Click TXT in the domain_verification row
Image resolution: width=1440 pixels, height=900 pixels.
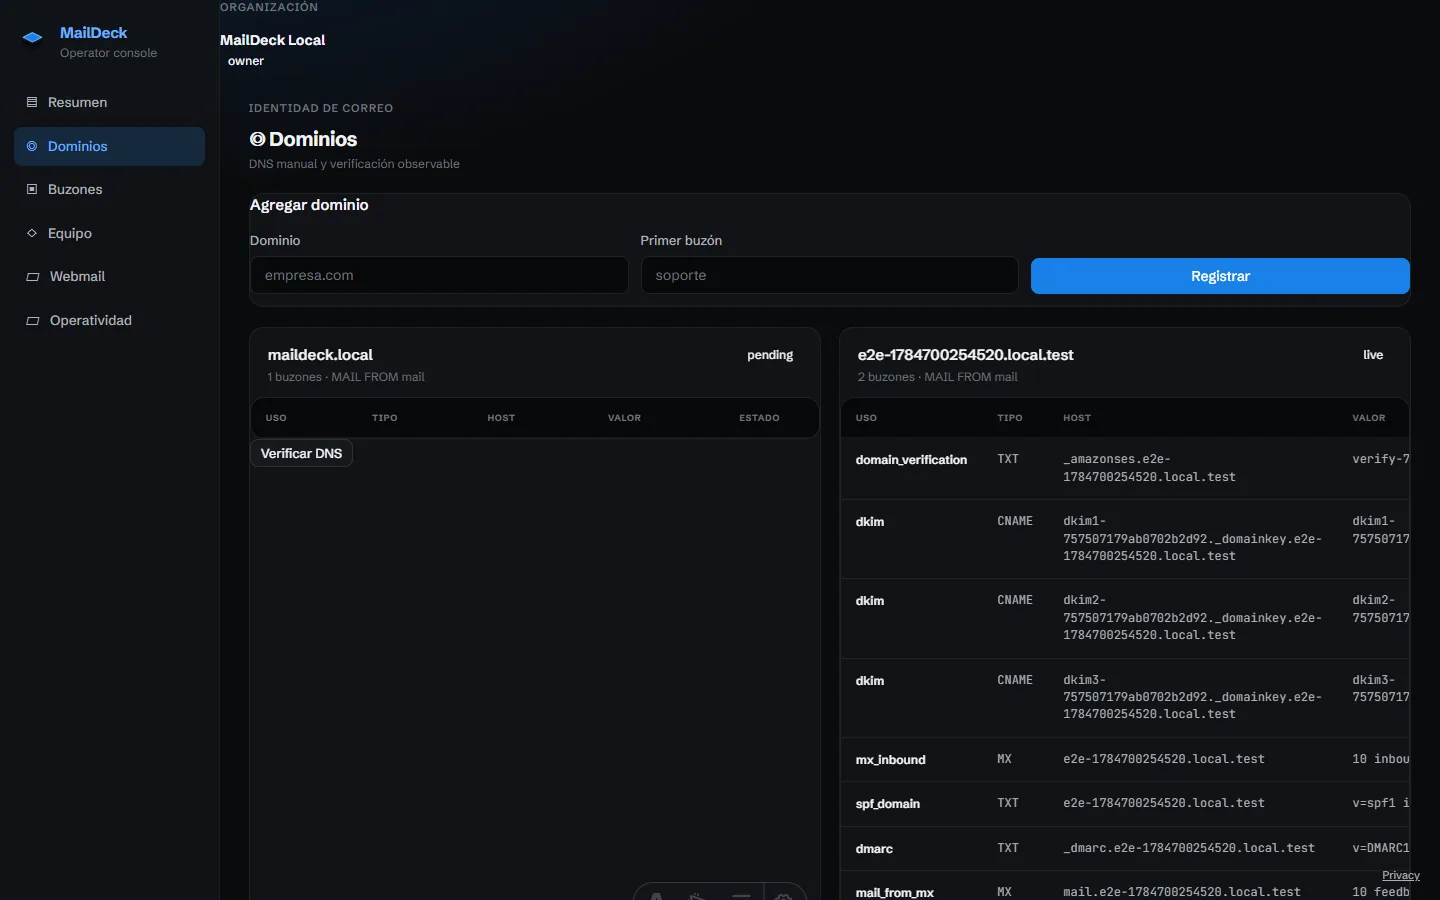[1008, 459]
